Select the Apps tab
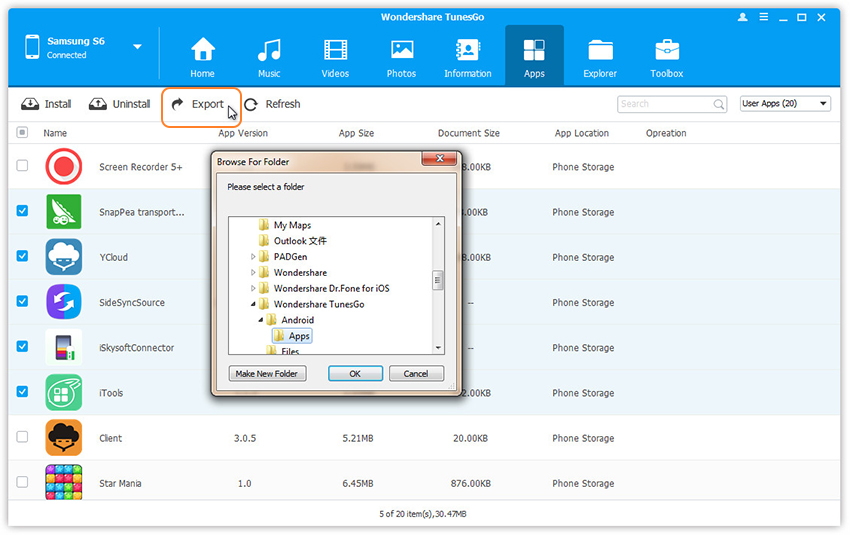Viewport: 850px width, 535px height. click(534, 57)
